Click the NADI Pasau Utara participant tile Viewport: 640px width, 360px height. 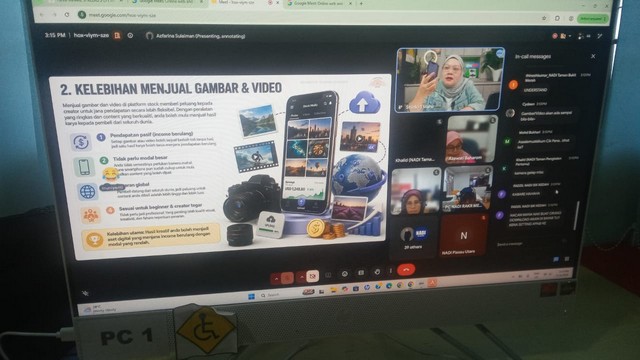pyautogui.click(x=464, y=236)
